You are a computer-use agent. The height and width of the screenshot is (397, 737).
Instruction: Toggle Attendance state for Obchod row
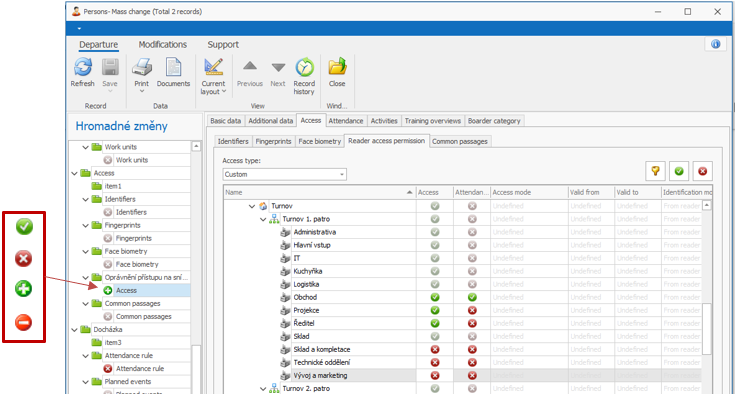click(x=472, y=297)
